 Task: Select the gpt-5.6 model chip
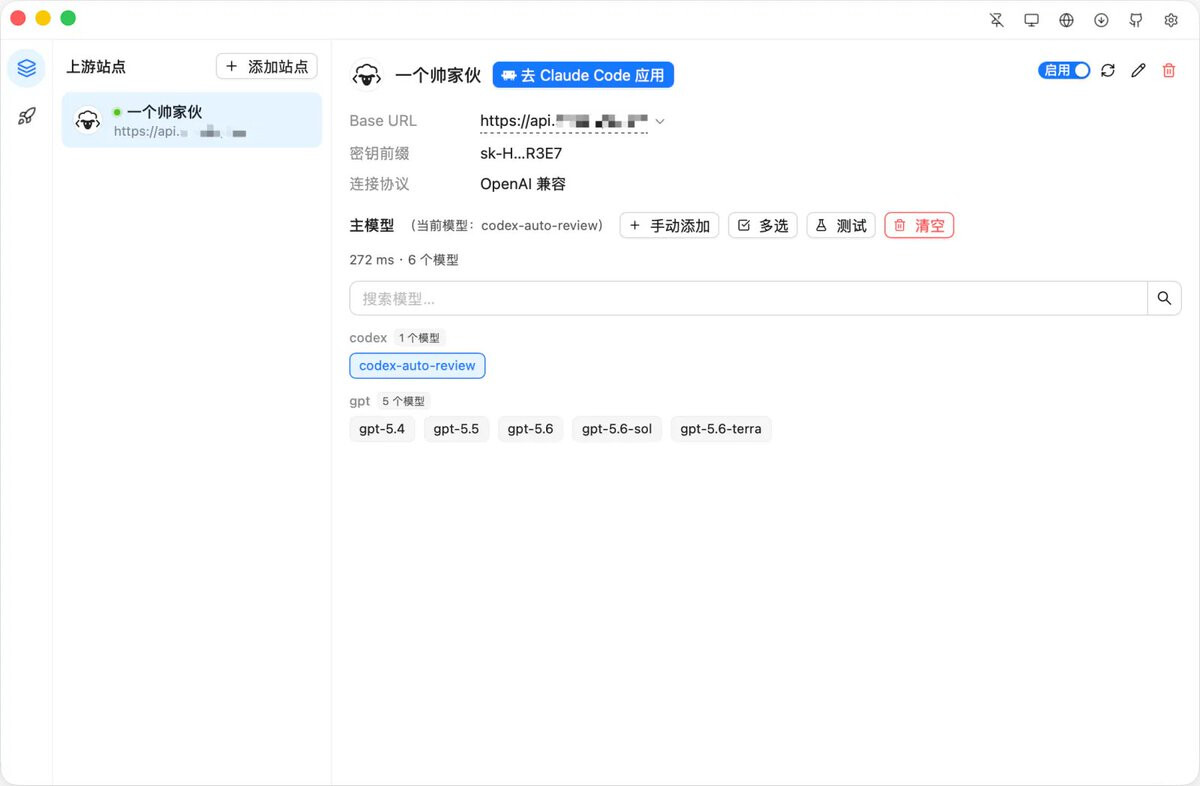(x=530, y=429)
